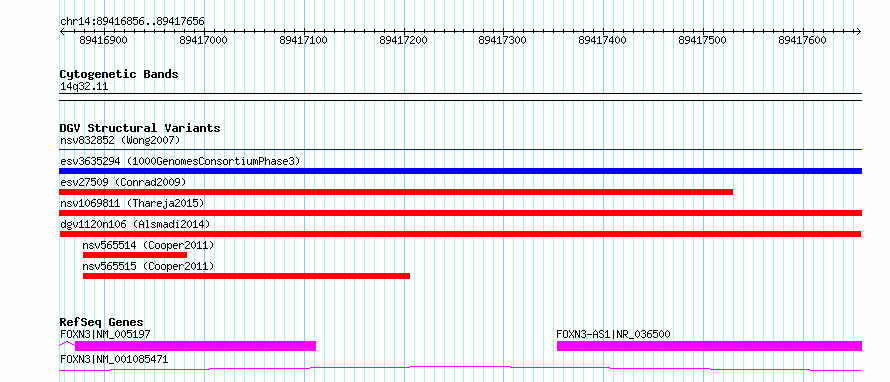
Task: Select the 89417500 ruler coordinate
Action: click(703, 40)
